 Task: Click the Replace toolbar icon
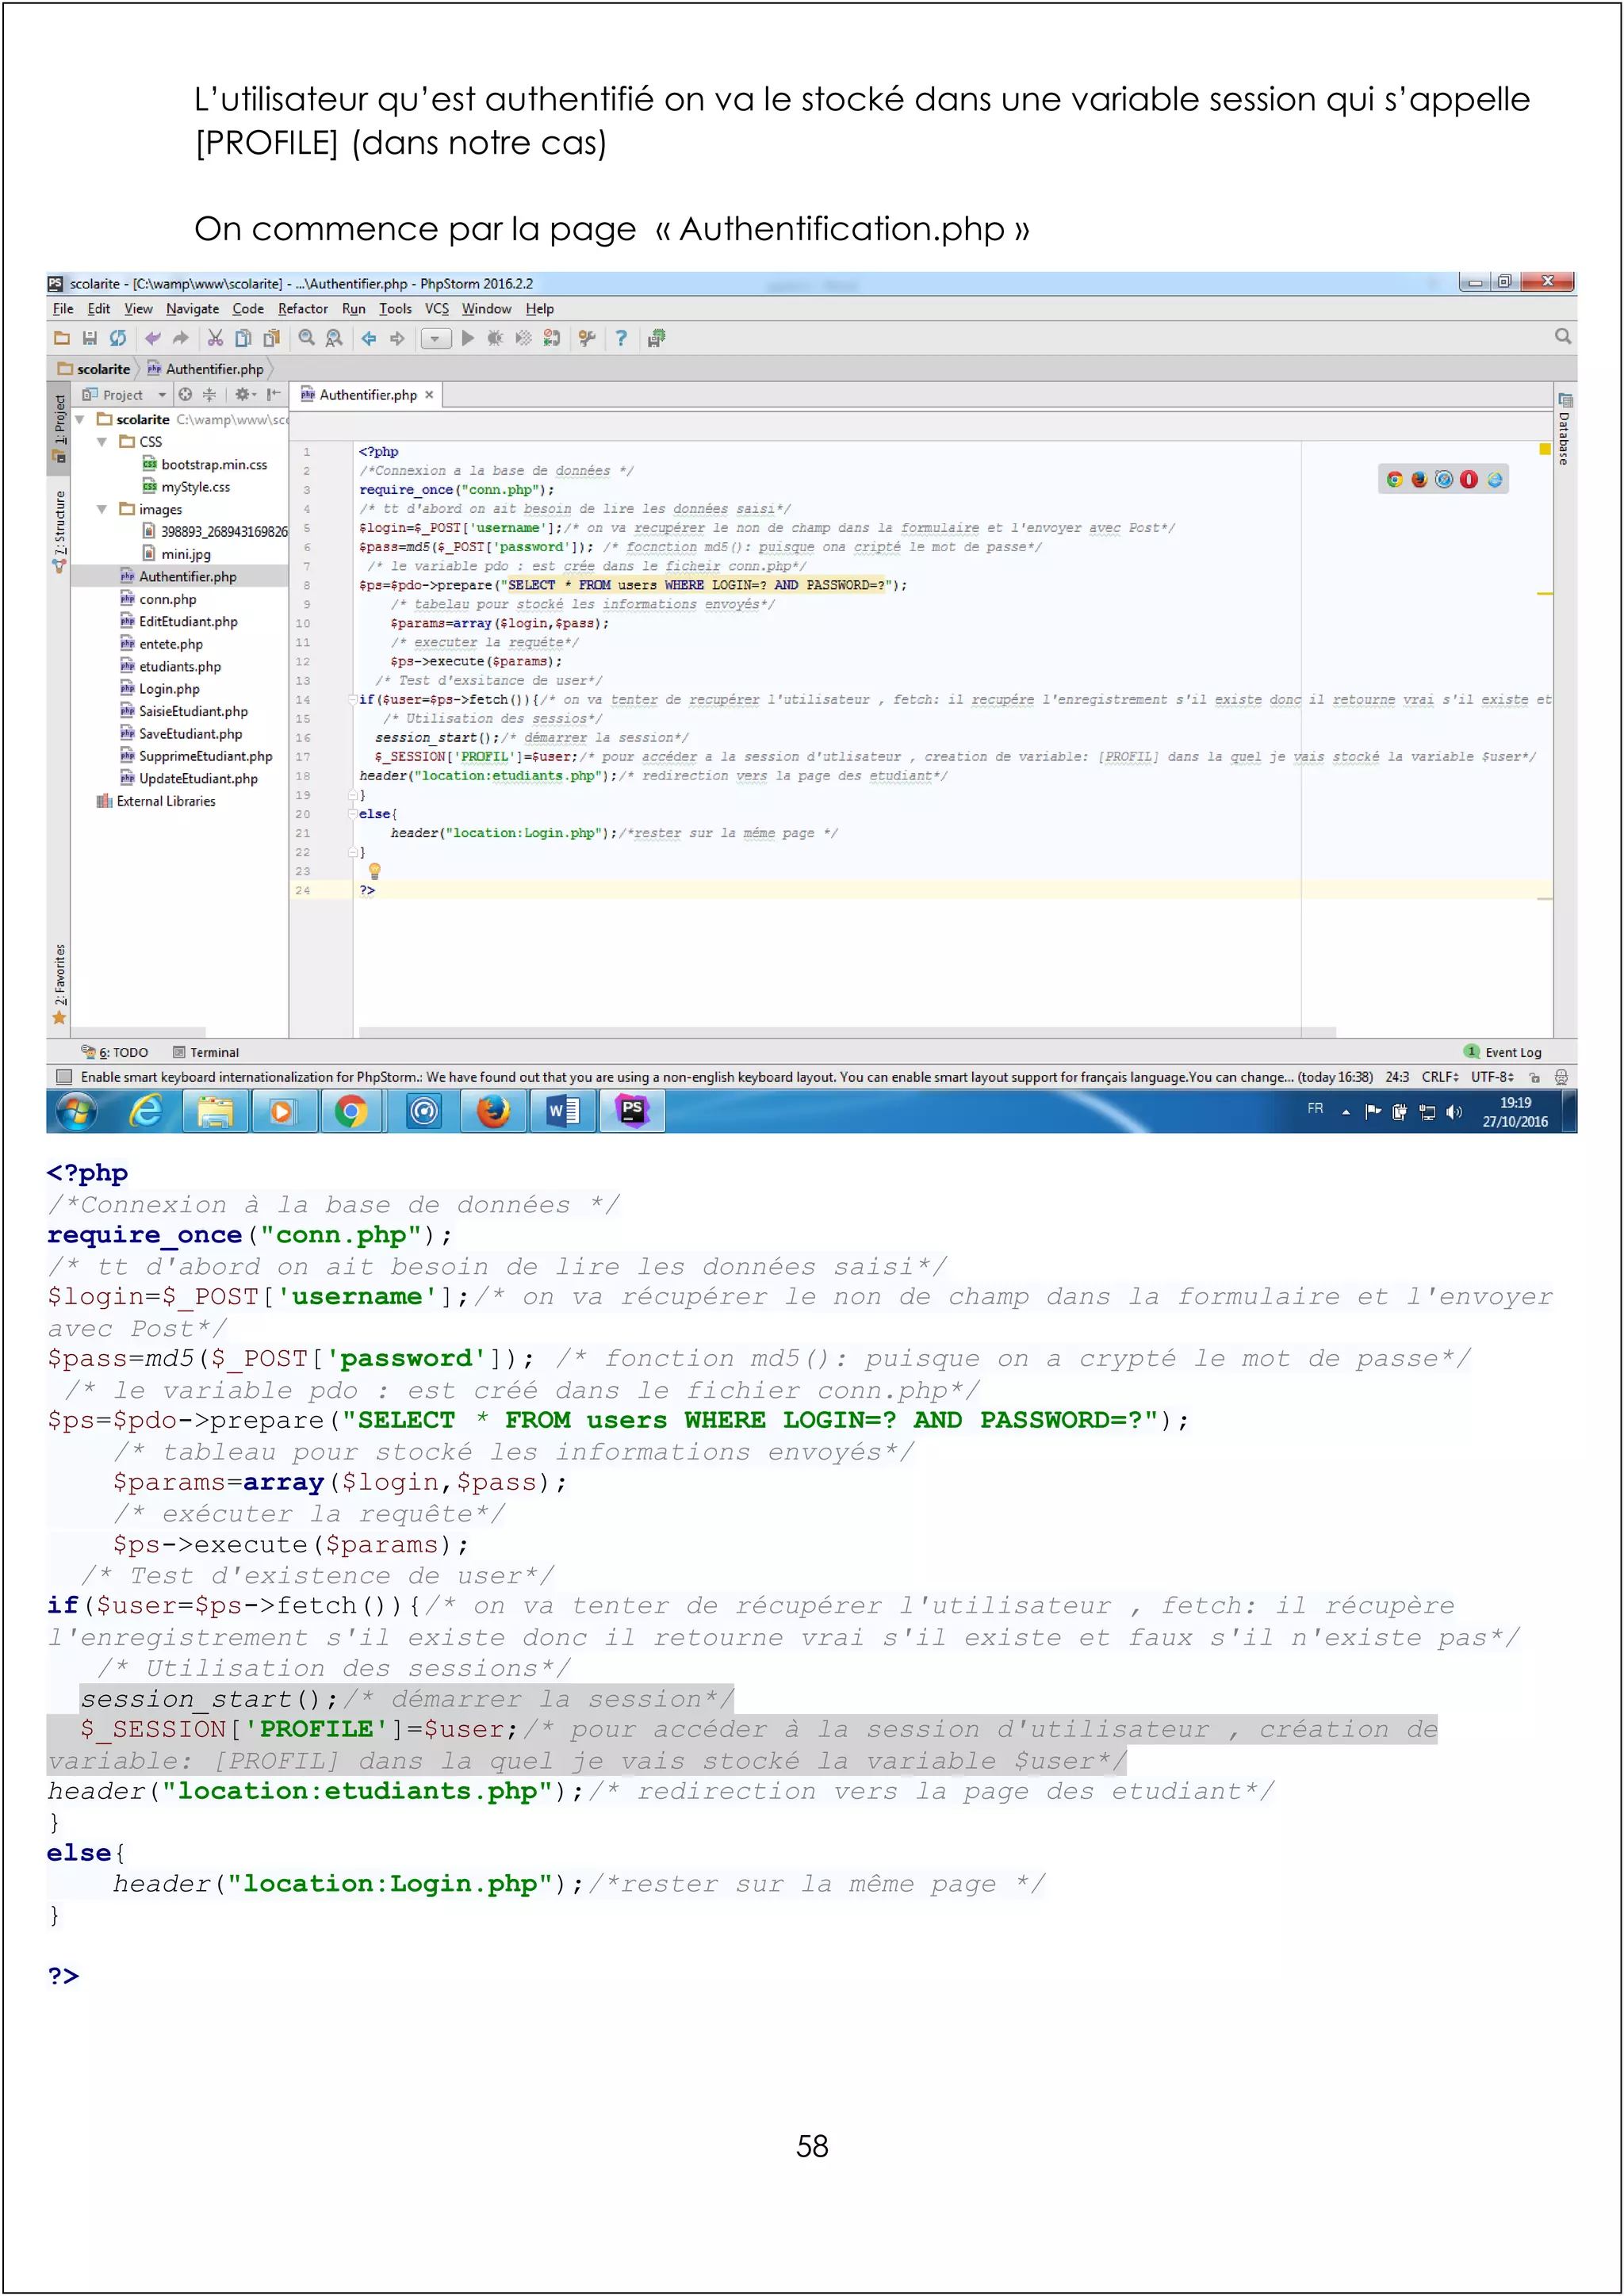pos(334,338)
